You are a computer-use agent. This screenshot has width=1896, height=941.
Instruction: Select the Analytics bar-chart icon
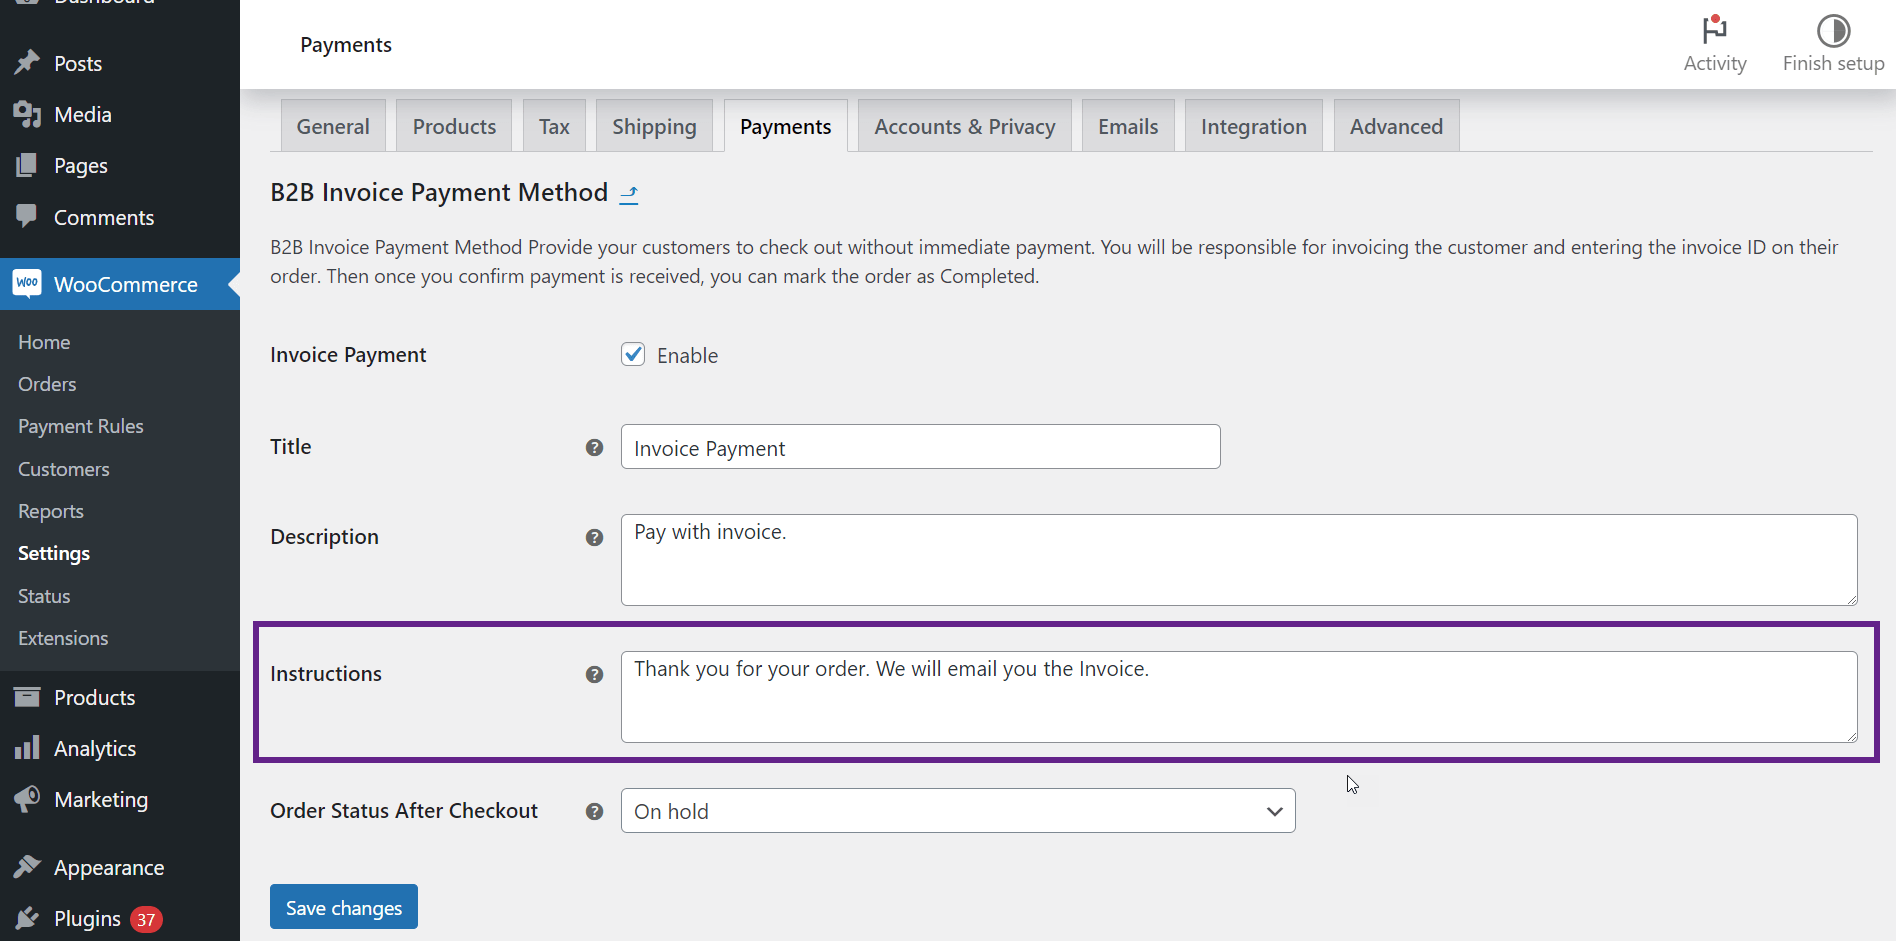tap(27, 747)
